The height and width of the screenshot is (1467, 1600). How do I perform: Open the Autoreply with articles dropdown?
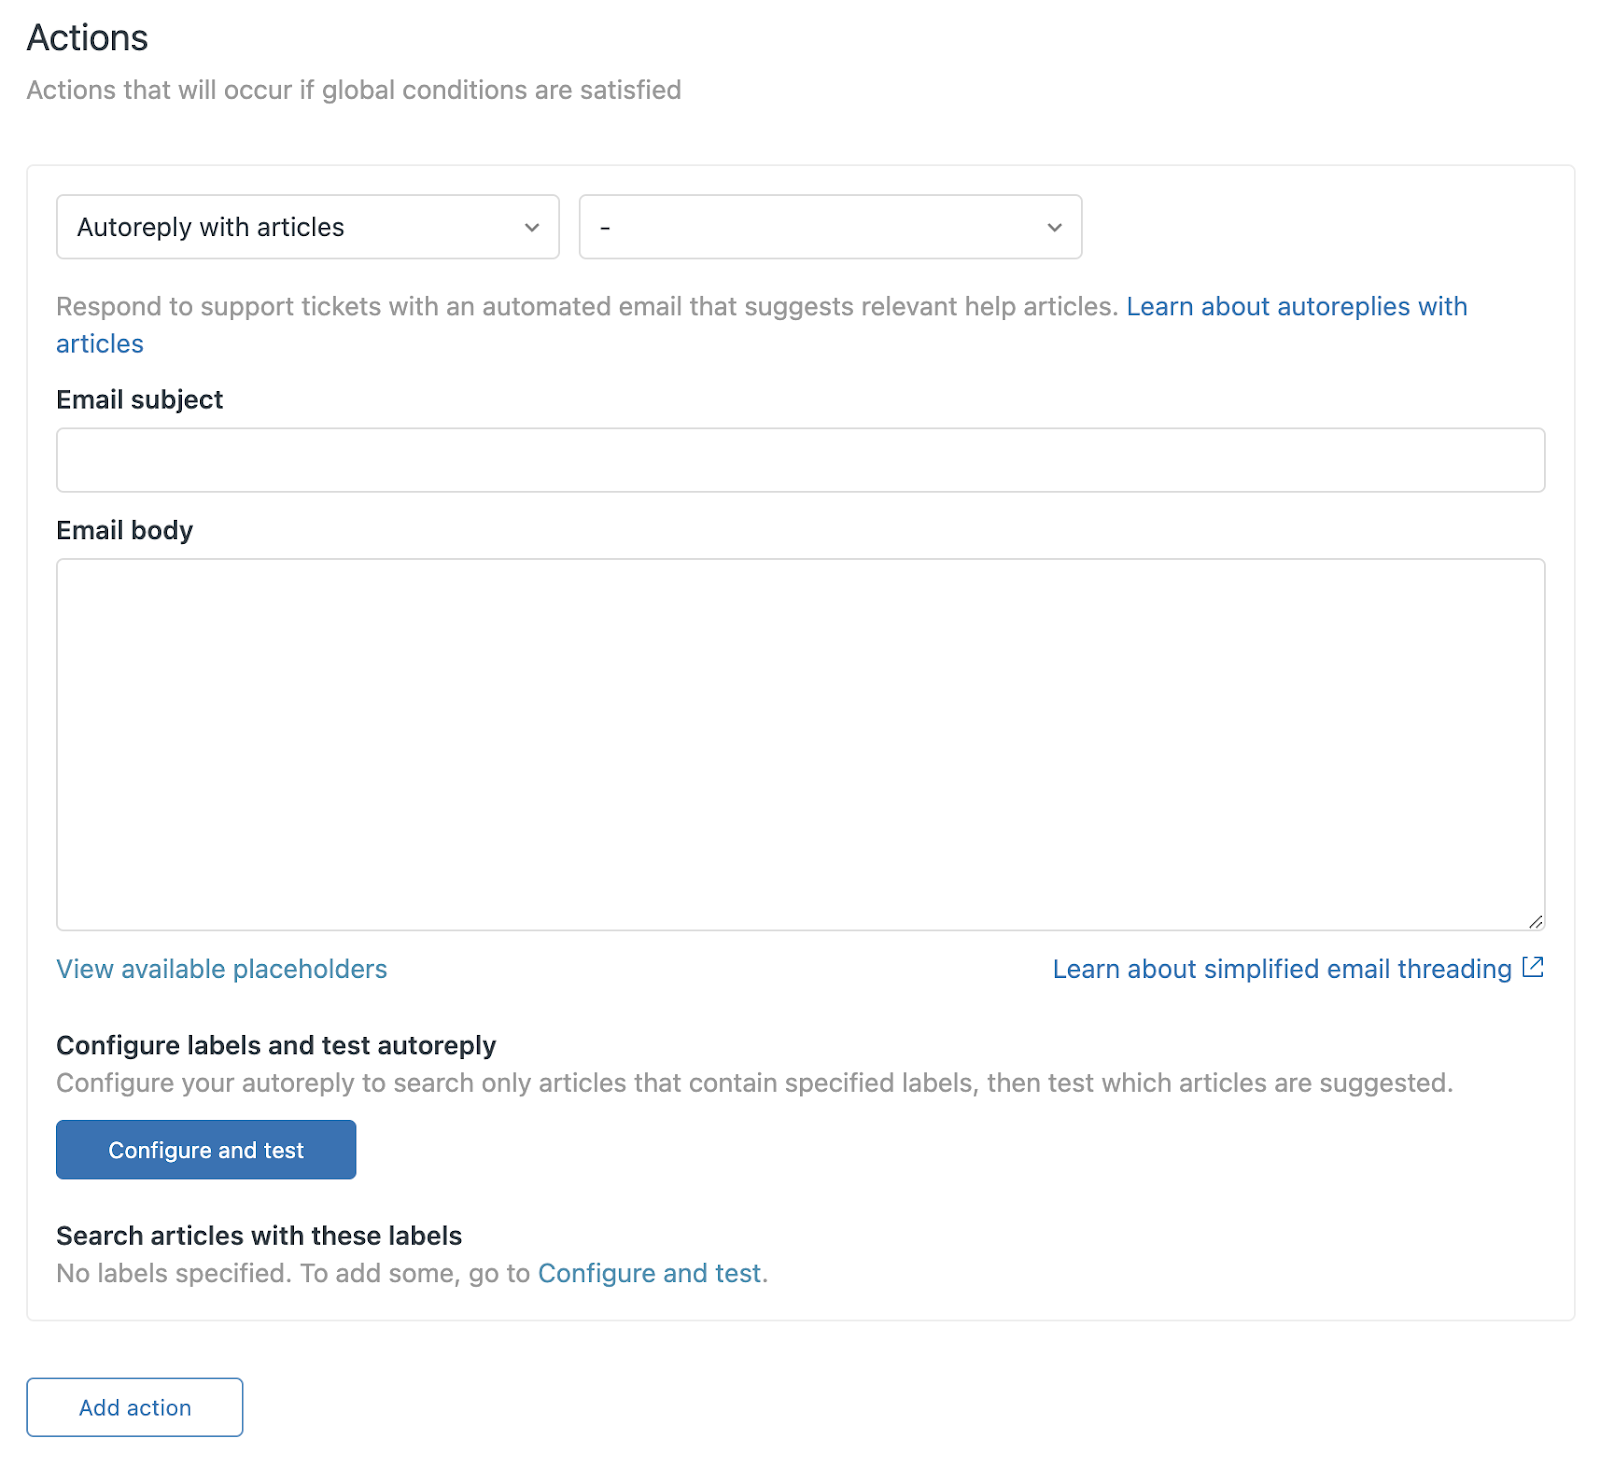click(x=307, y=227)
